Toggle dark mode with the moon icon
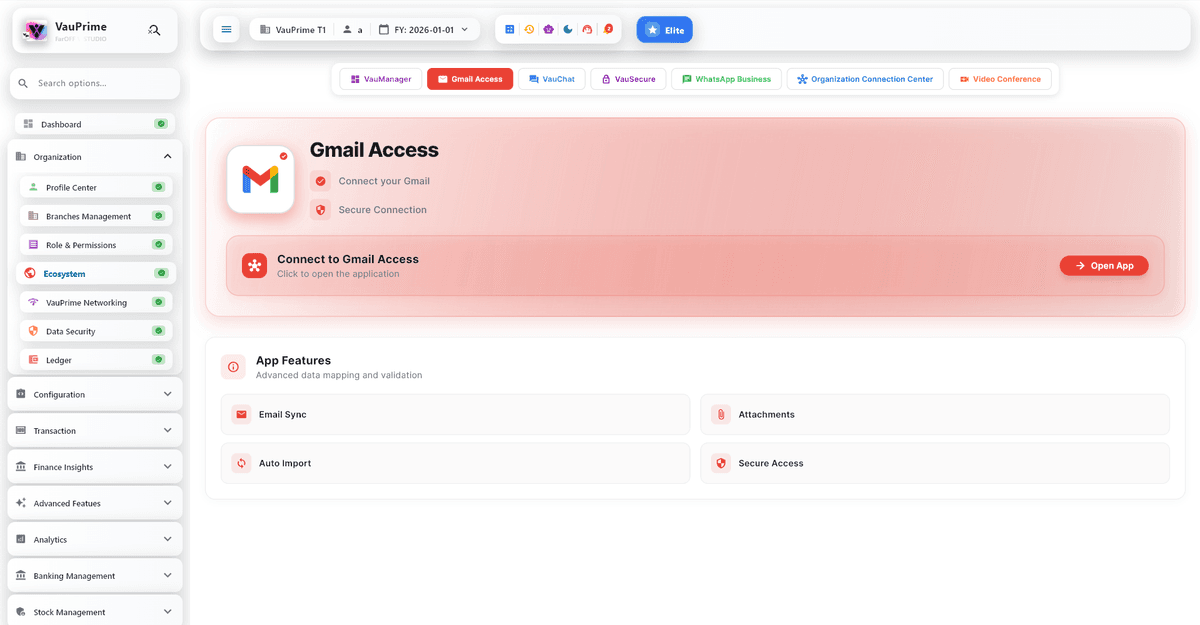1200x625 pixels. [568, 30]
